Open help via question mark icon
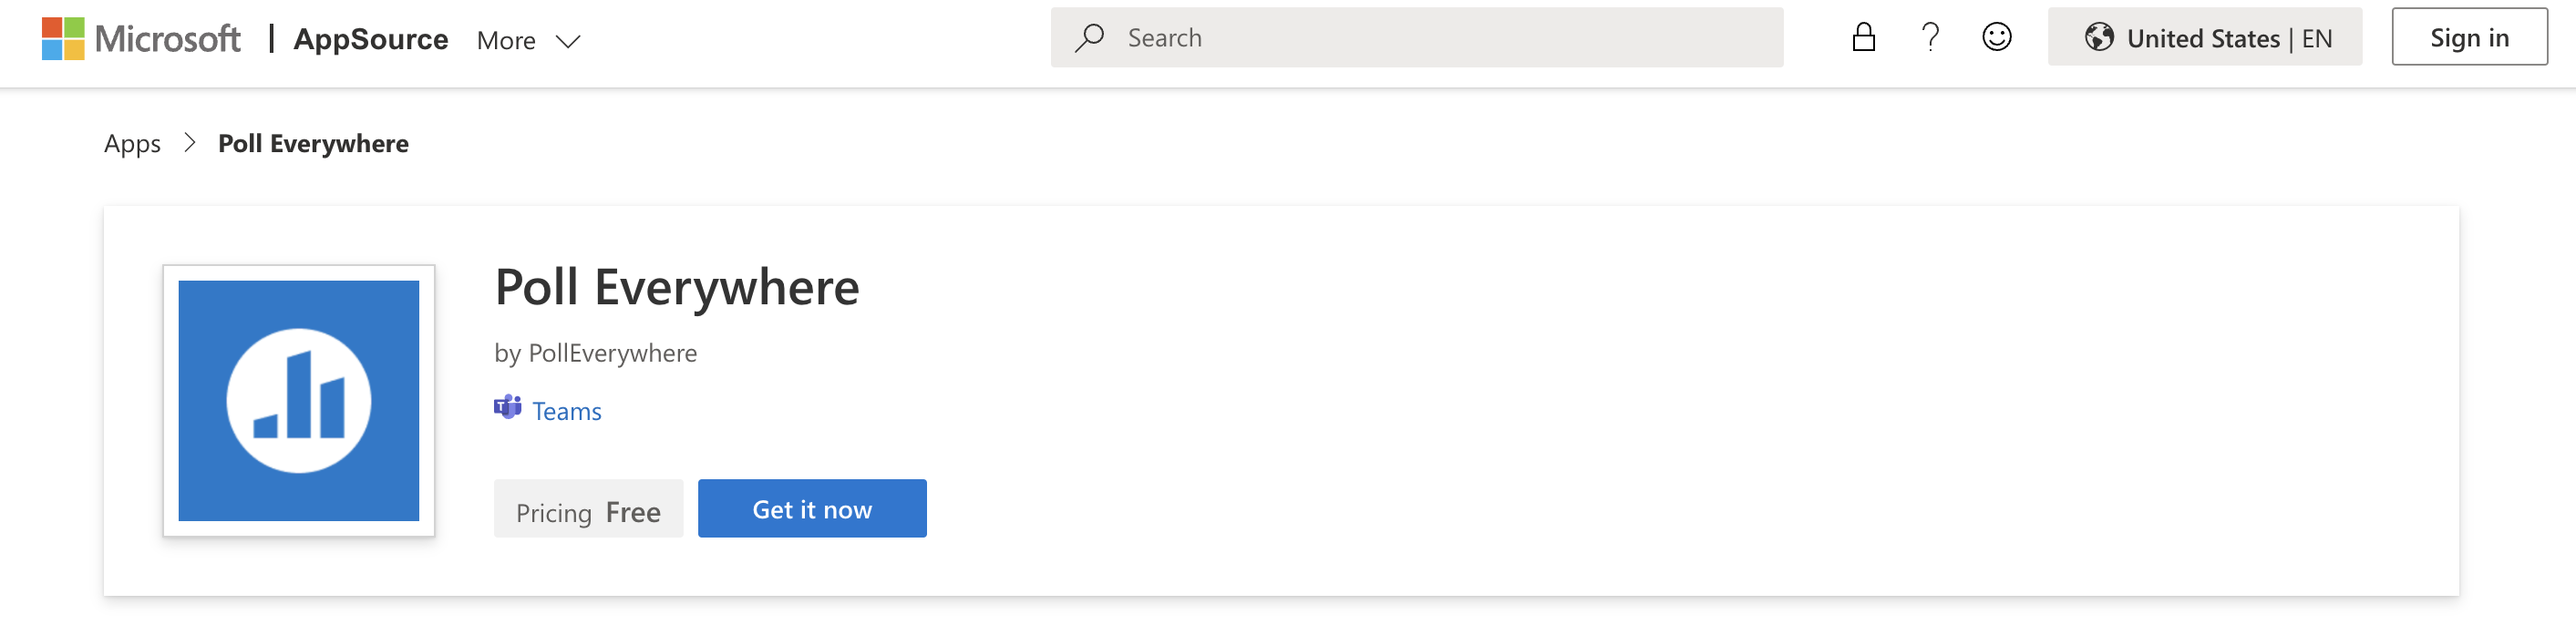The image size is (2576, 625). (x=1930, y=38)
